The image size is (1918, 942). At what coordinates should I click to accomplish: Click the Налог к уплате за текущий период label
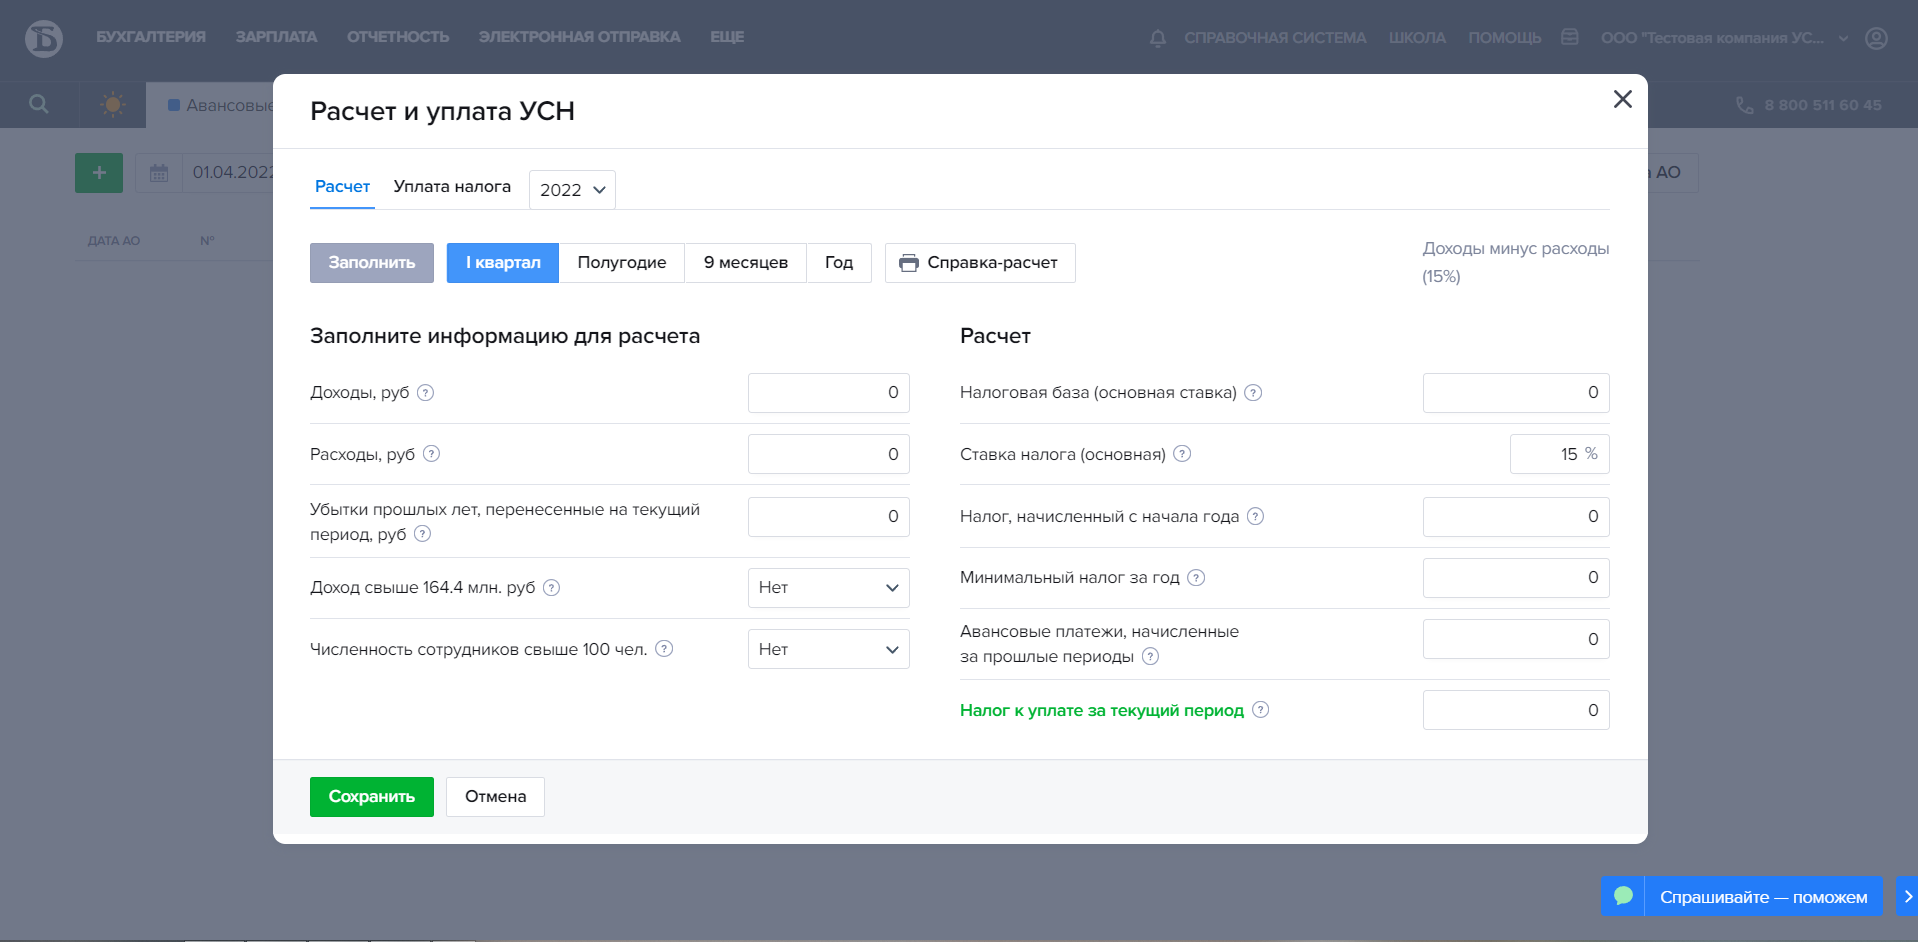[x=1102, y=710]
